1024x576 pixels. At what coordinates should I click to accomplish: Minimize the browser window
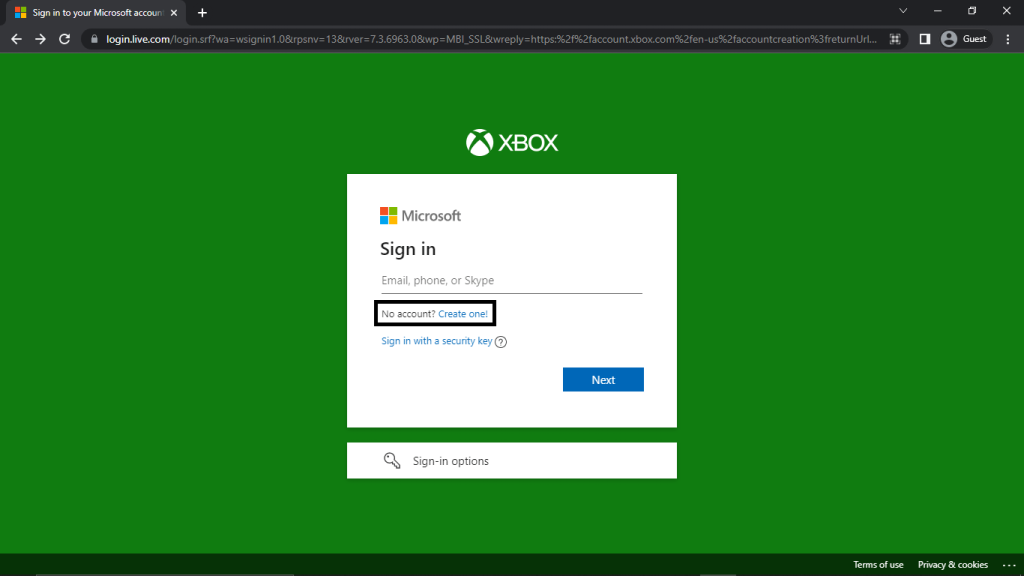click(938, 11)
